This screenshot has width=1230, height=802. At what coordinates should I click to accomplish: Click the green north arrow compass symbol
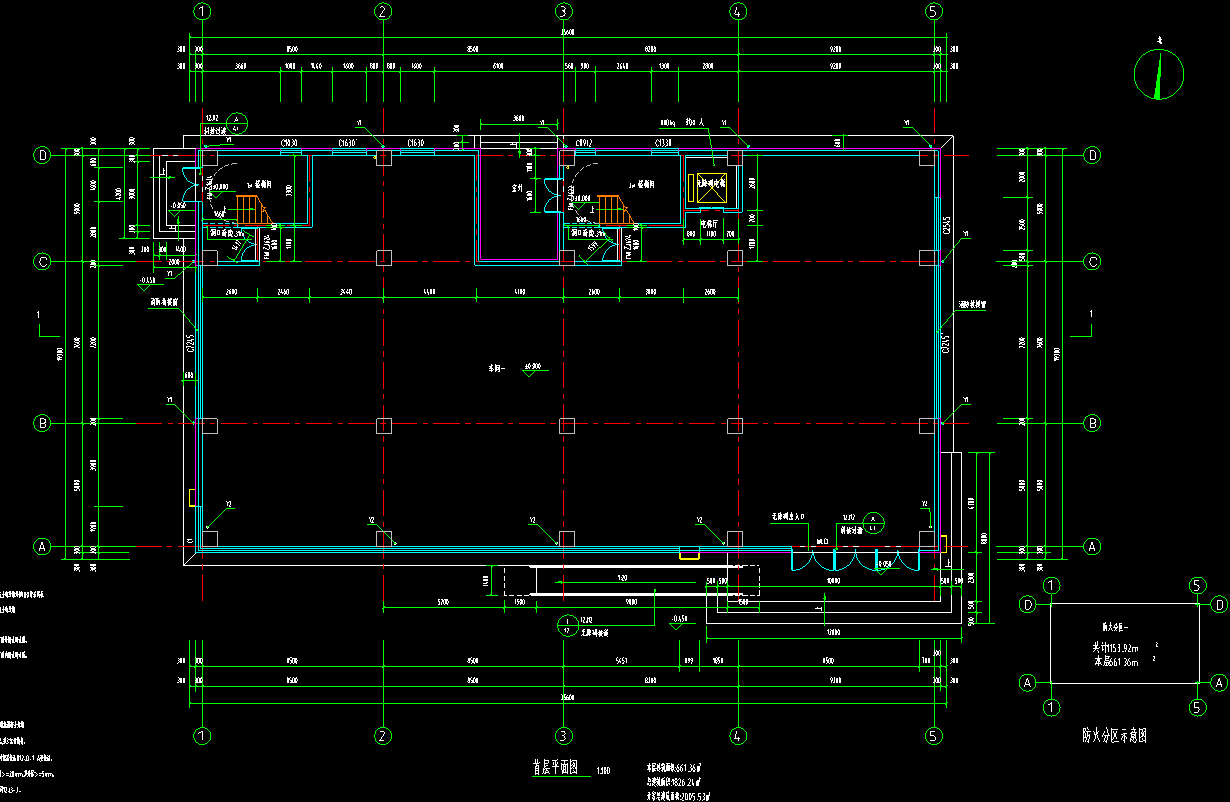click(1159, 74)
